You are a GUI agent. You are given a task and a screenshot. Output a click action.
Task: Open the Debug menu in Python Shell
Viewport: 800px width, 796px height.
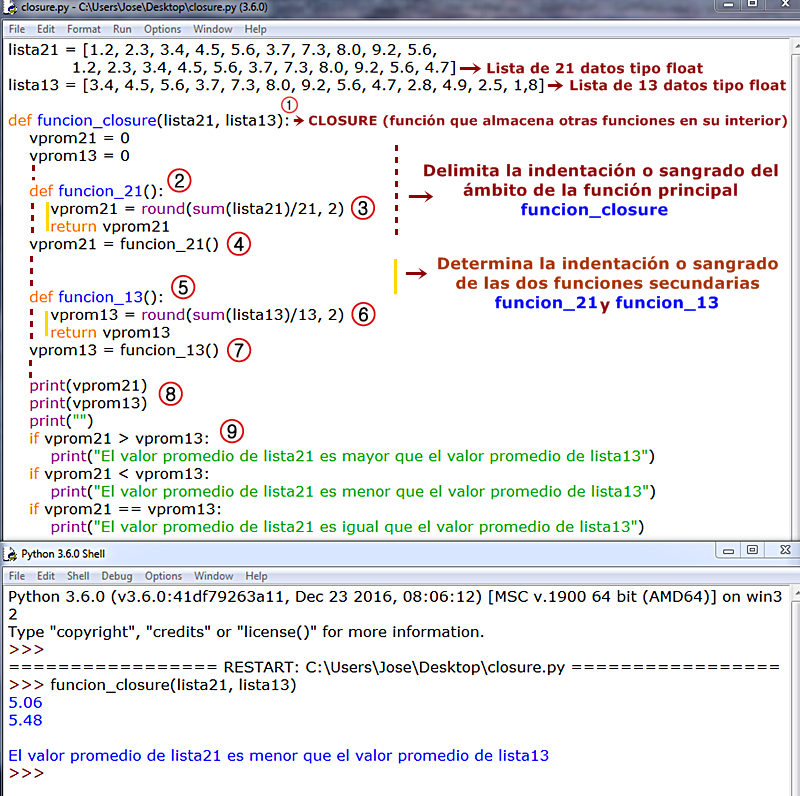click(x=116, y=576)
